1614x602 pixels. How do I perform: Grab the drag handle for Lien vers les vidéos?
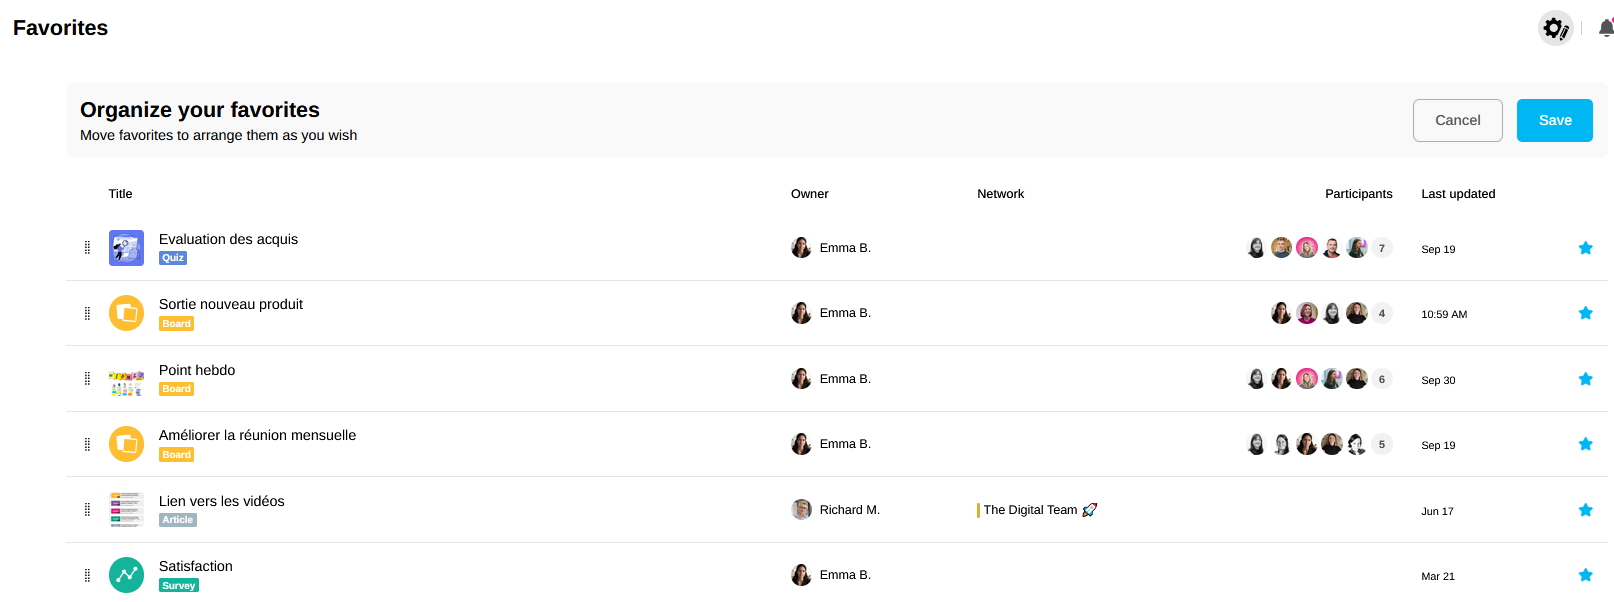(87, 510)
